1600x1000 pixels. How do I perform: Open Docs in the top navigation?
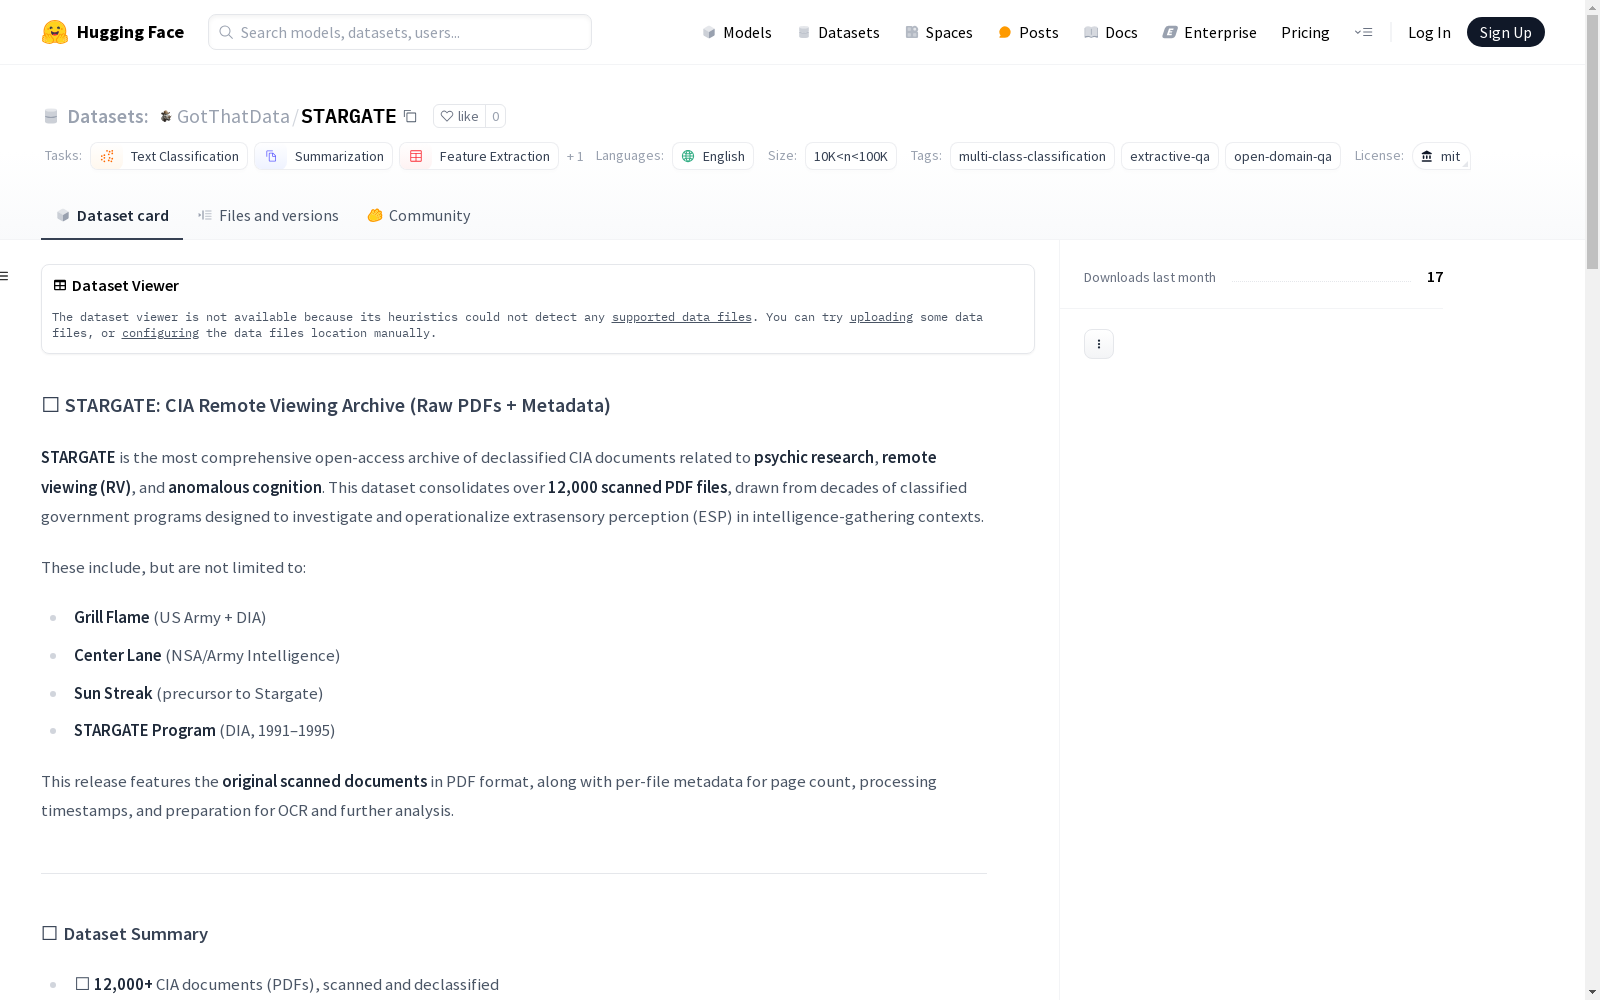[x=1111, y=32]
